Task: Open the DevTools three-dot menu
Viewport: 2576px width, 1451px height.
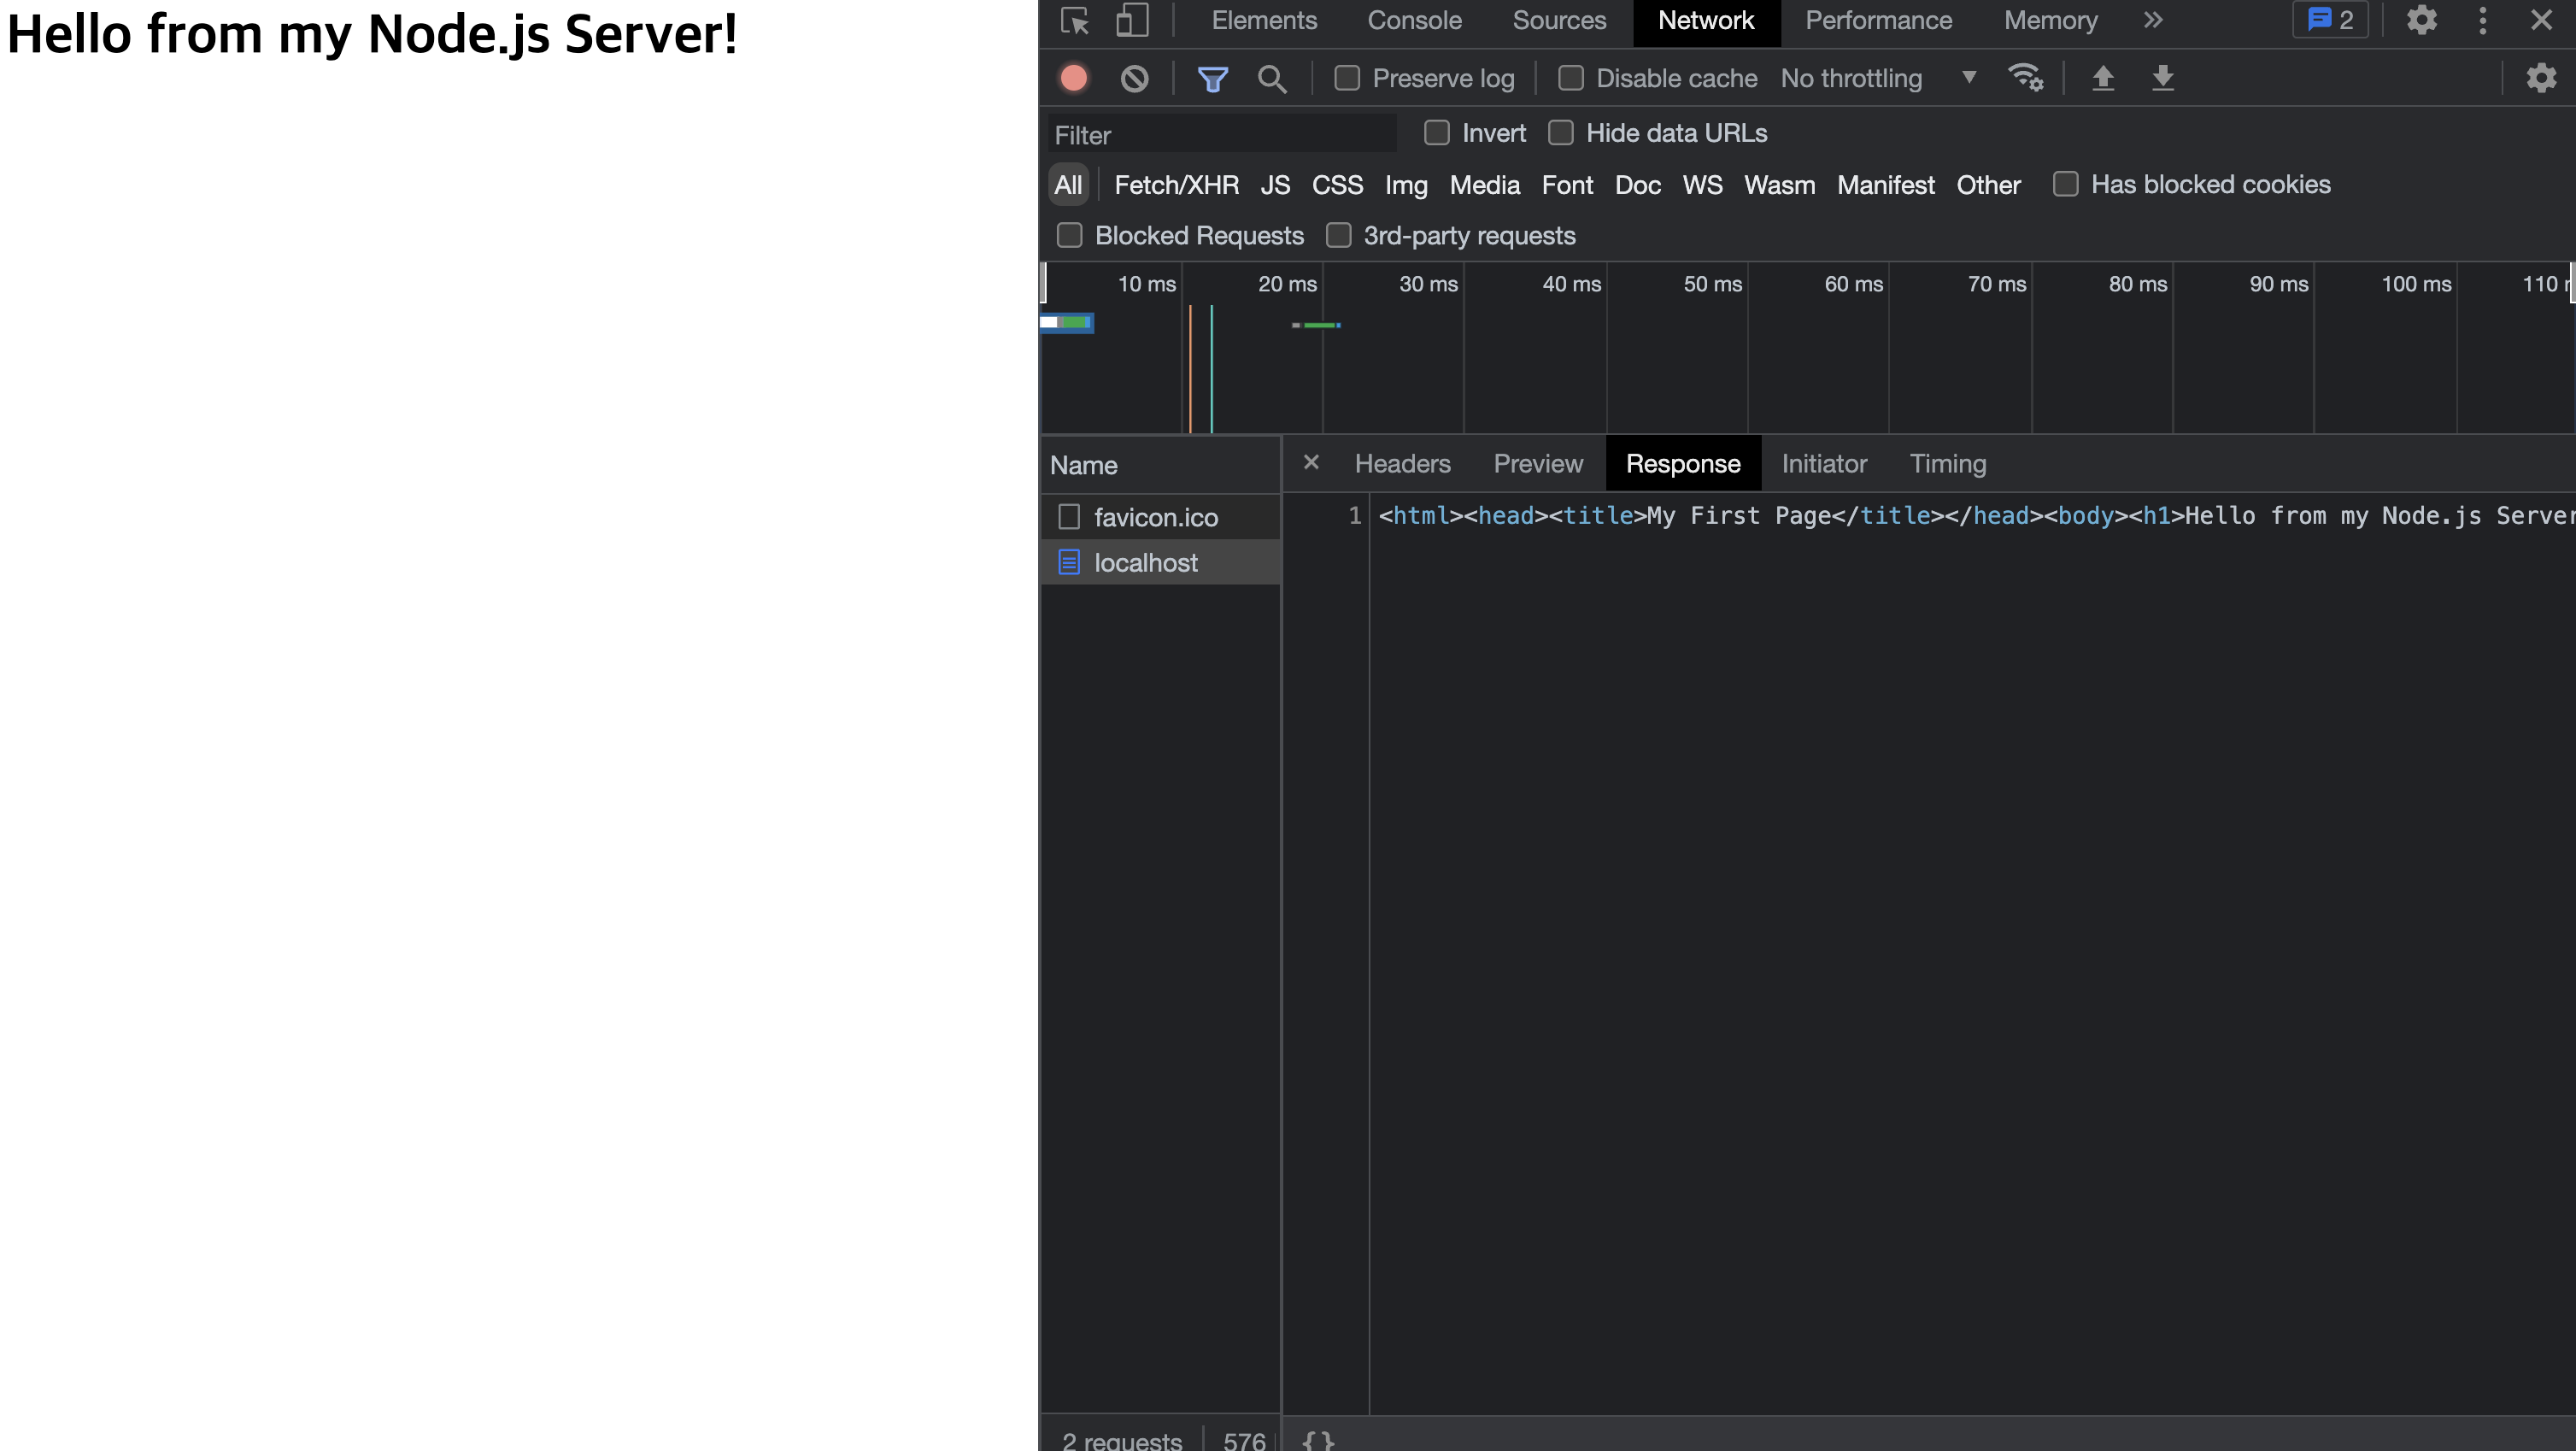Action: 2482,21
